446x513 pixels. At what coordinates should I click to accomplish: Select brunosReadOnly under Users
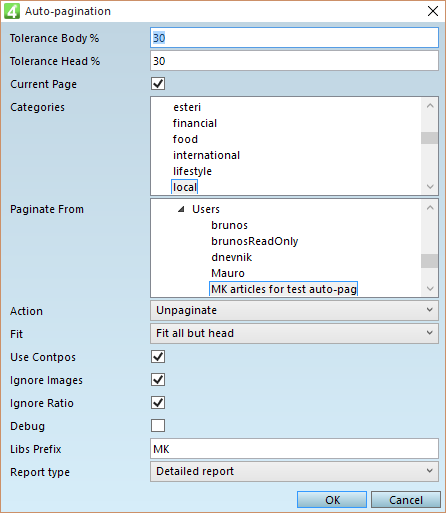coord(255,241)
